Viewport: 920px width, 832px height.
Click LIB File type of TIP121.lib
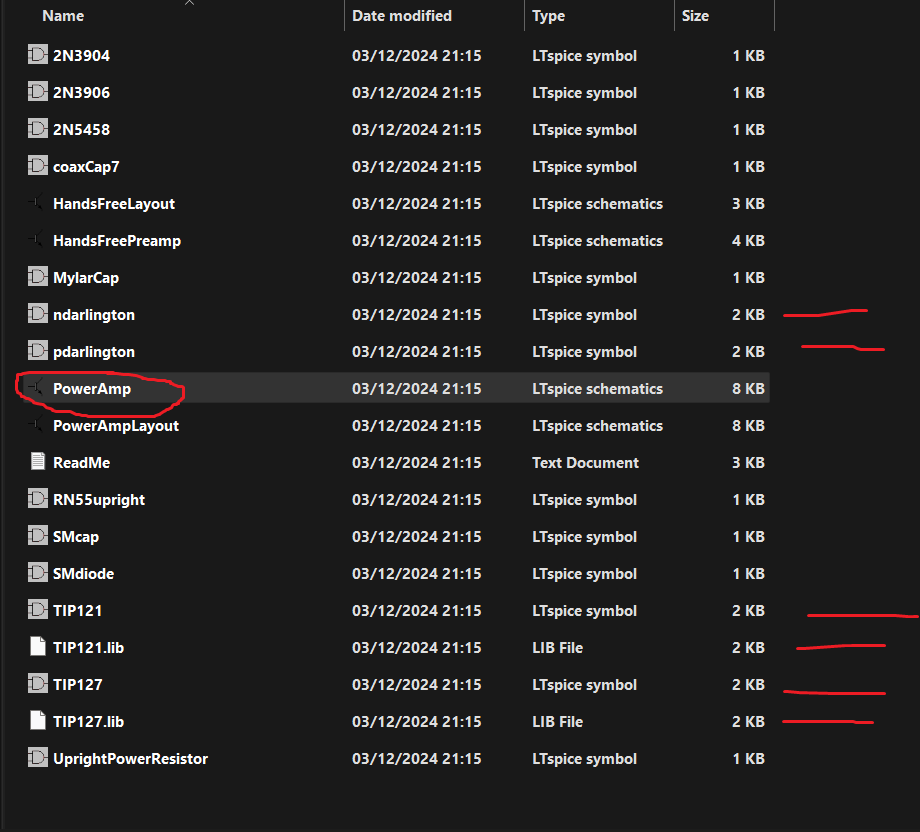coord(557,647)
